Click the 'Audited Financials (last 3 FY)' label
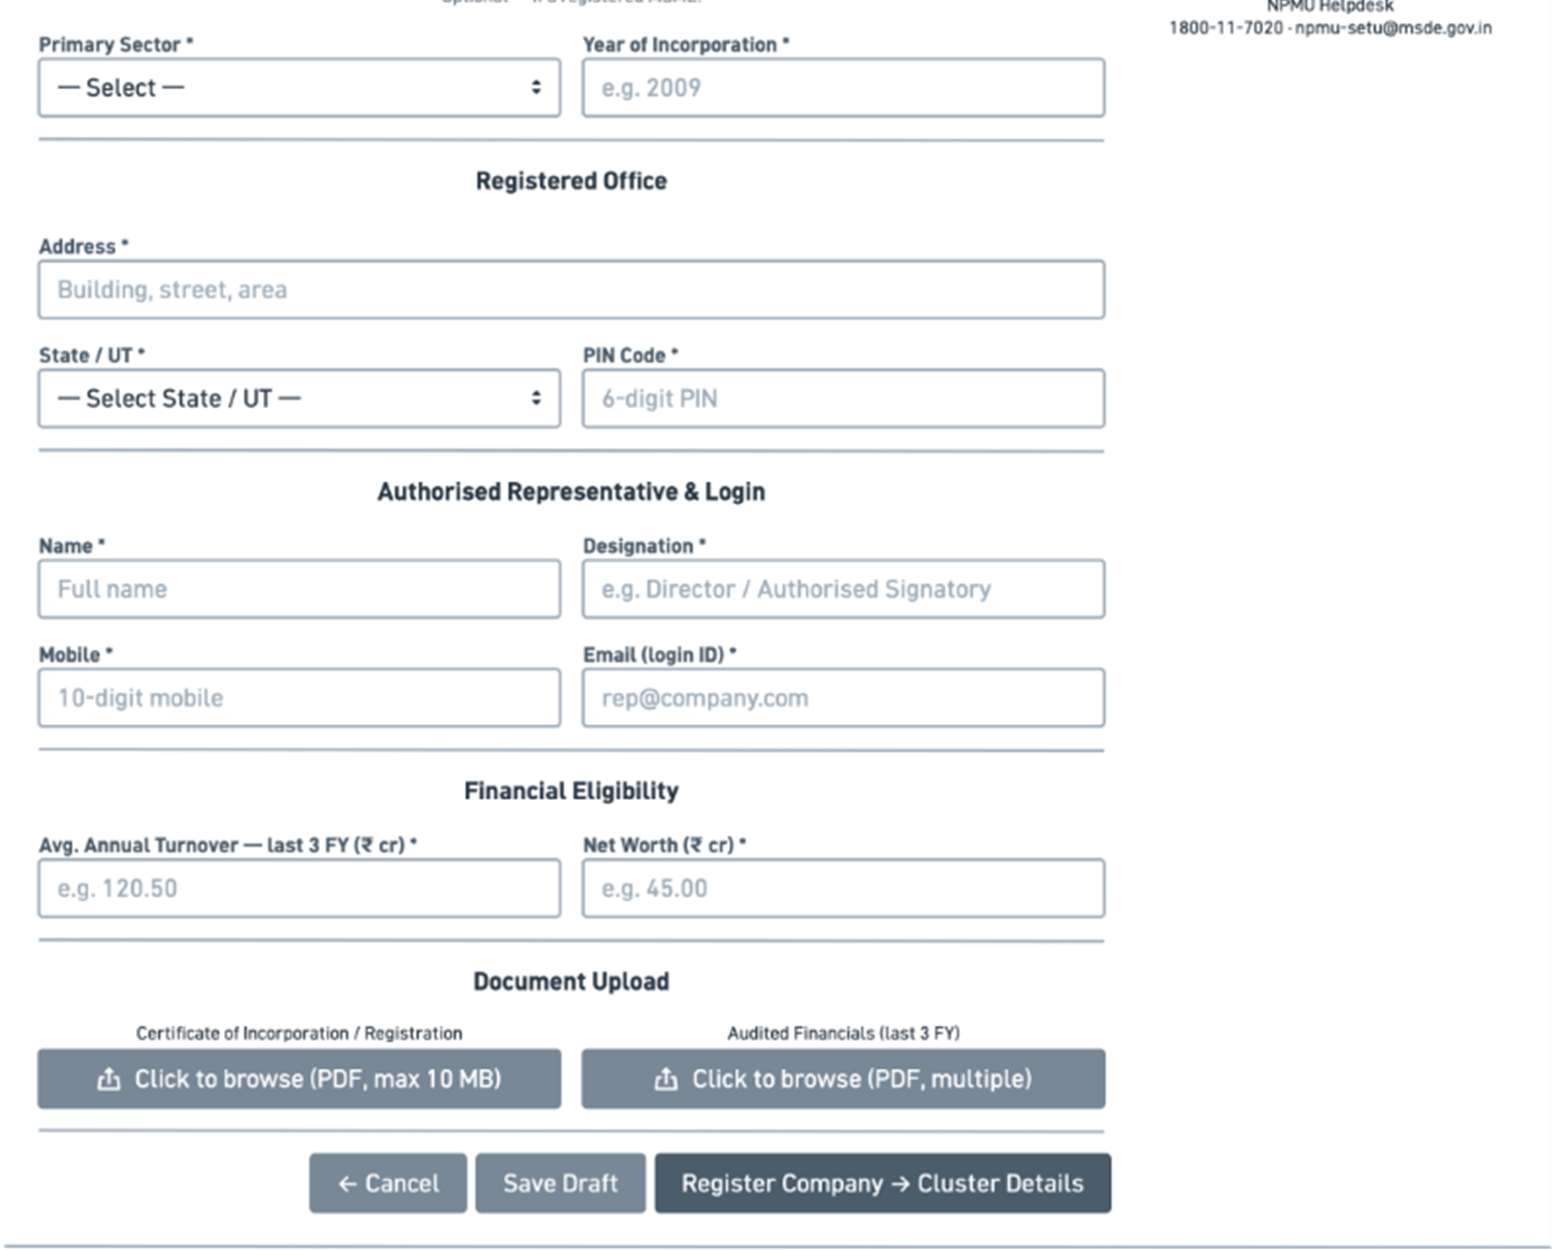The image size is (1562, 1250). [843, 1033]
